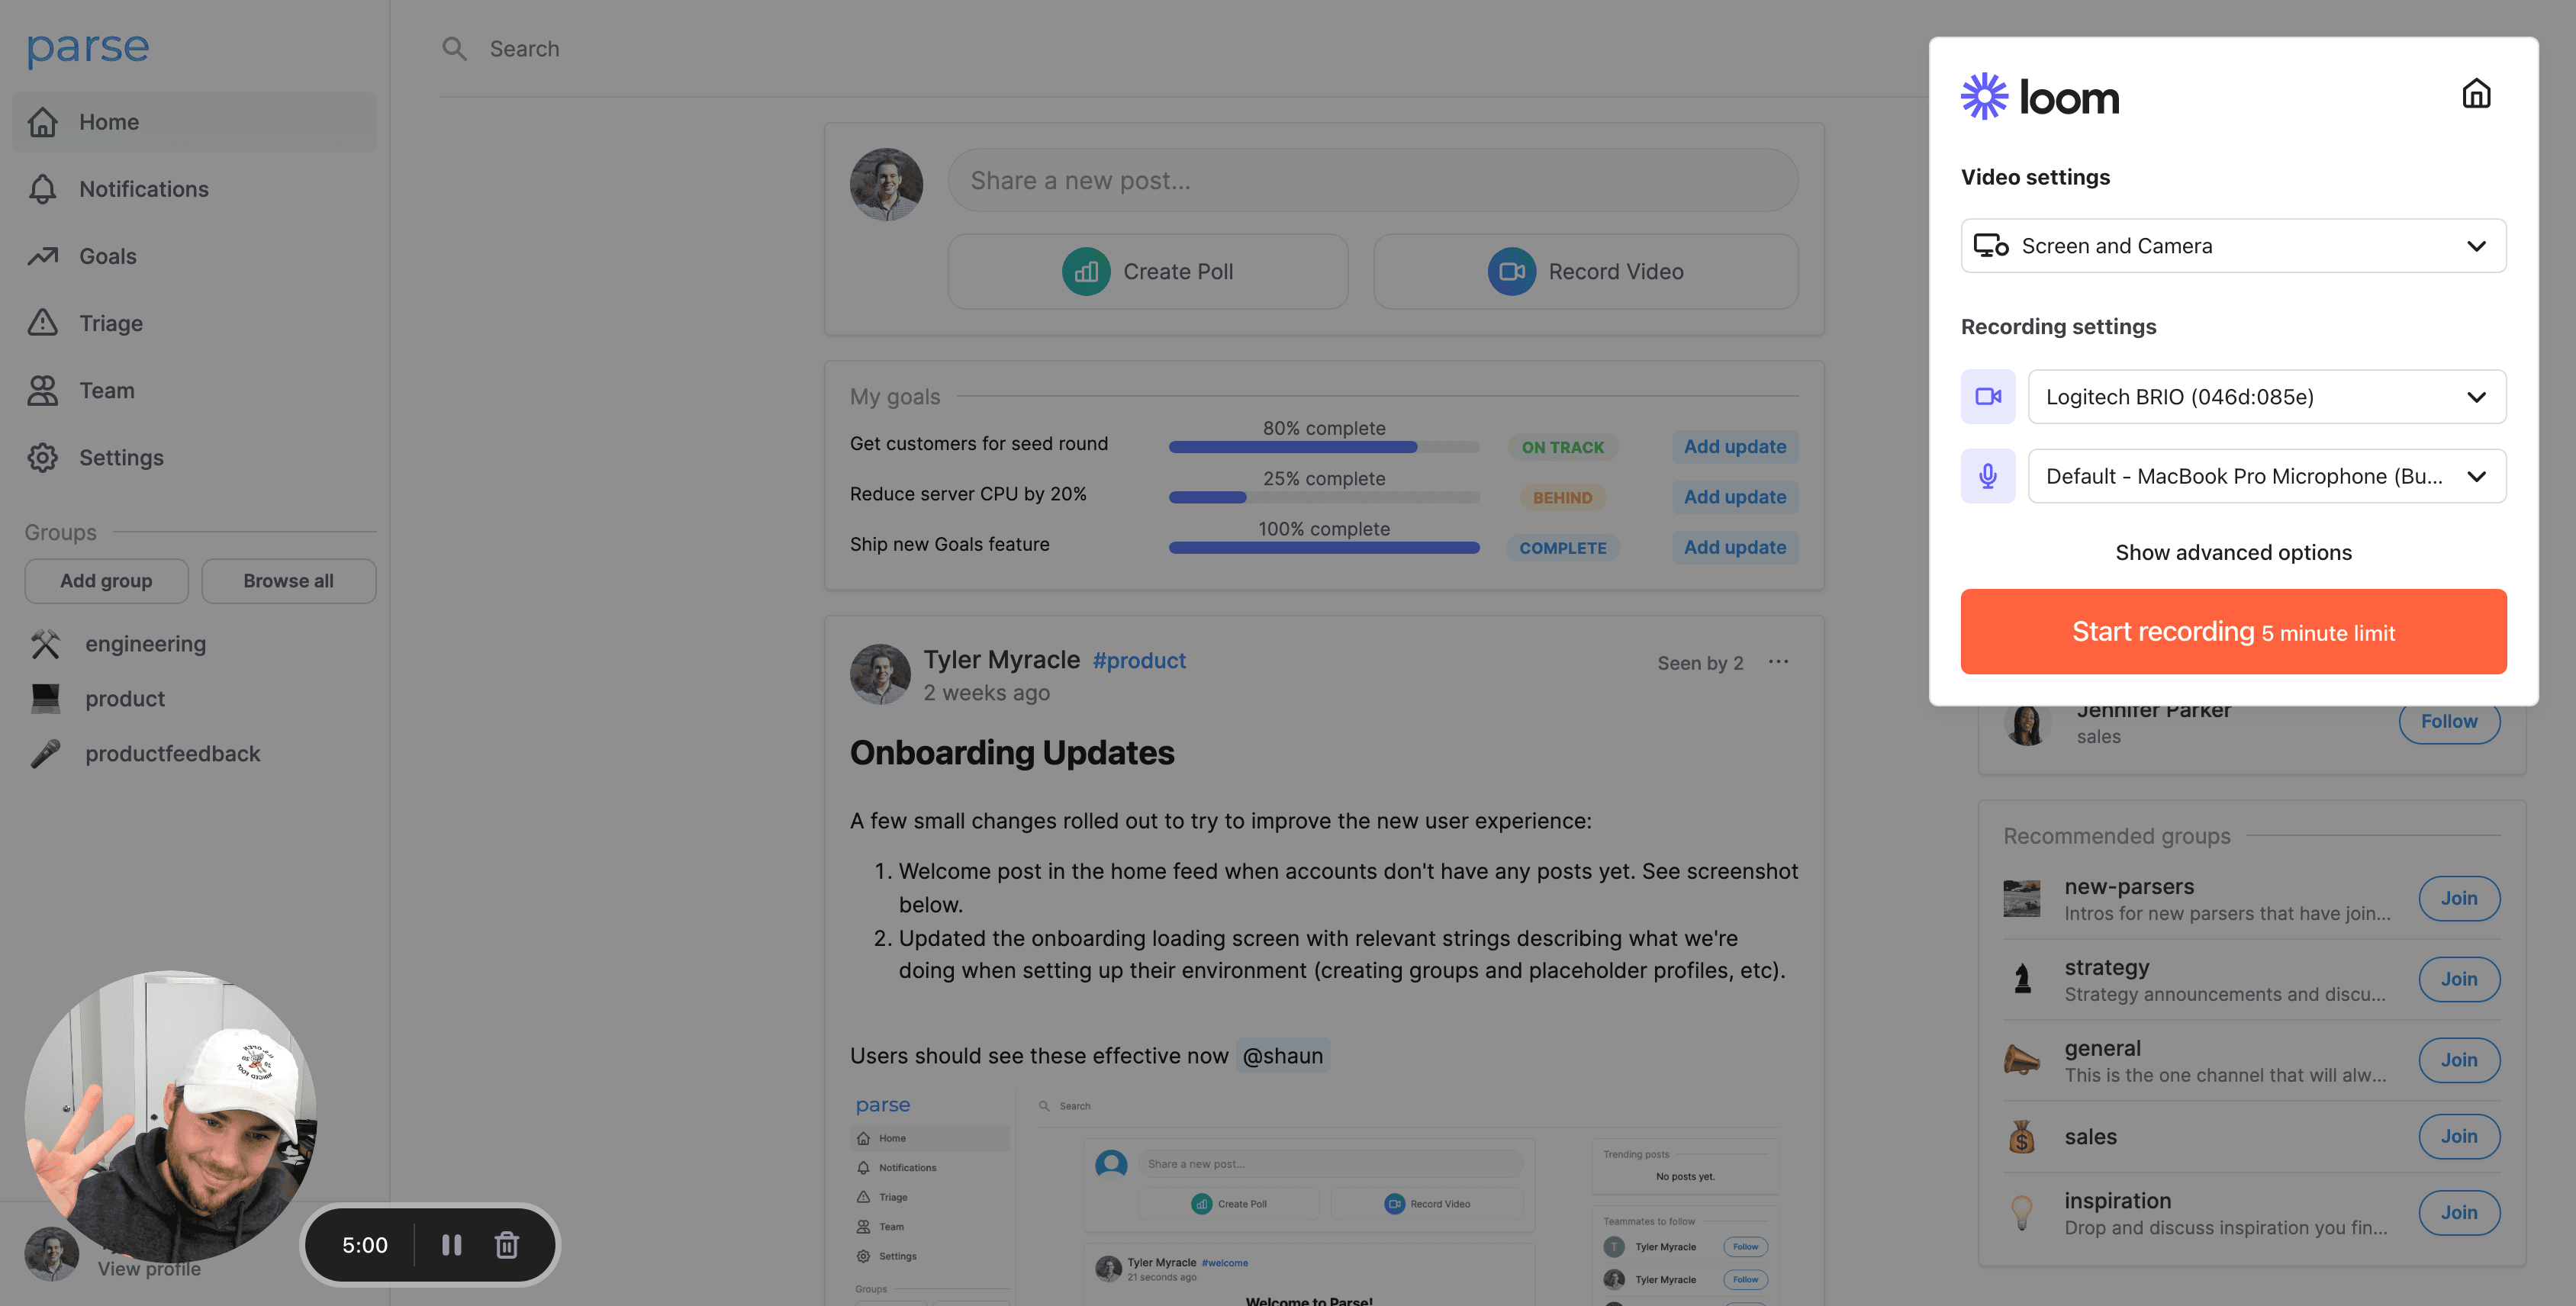Open Goals in the sidebar
The height and width of the screenshot is (1306, 2576).
coord(194,256)
